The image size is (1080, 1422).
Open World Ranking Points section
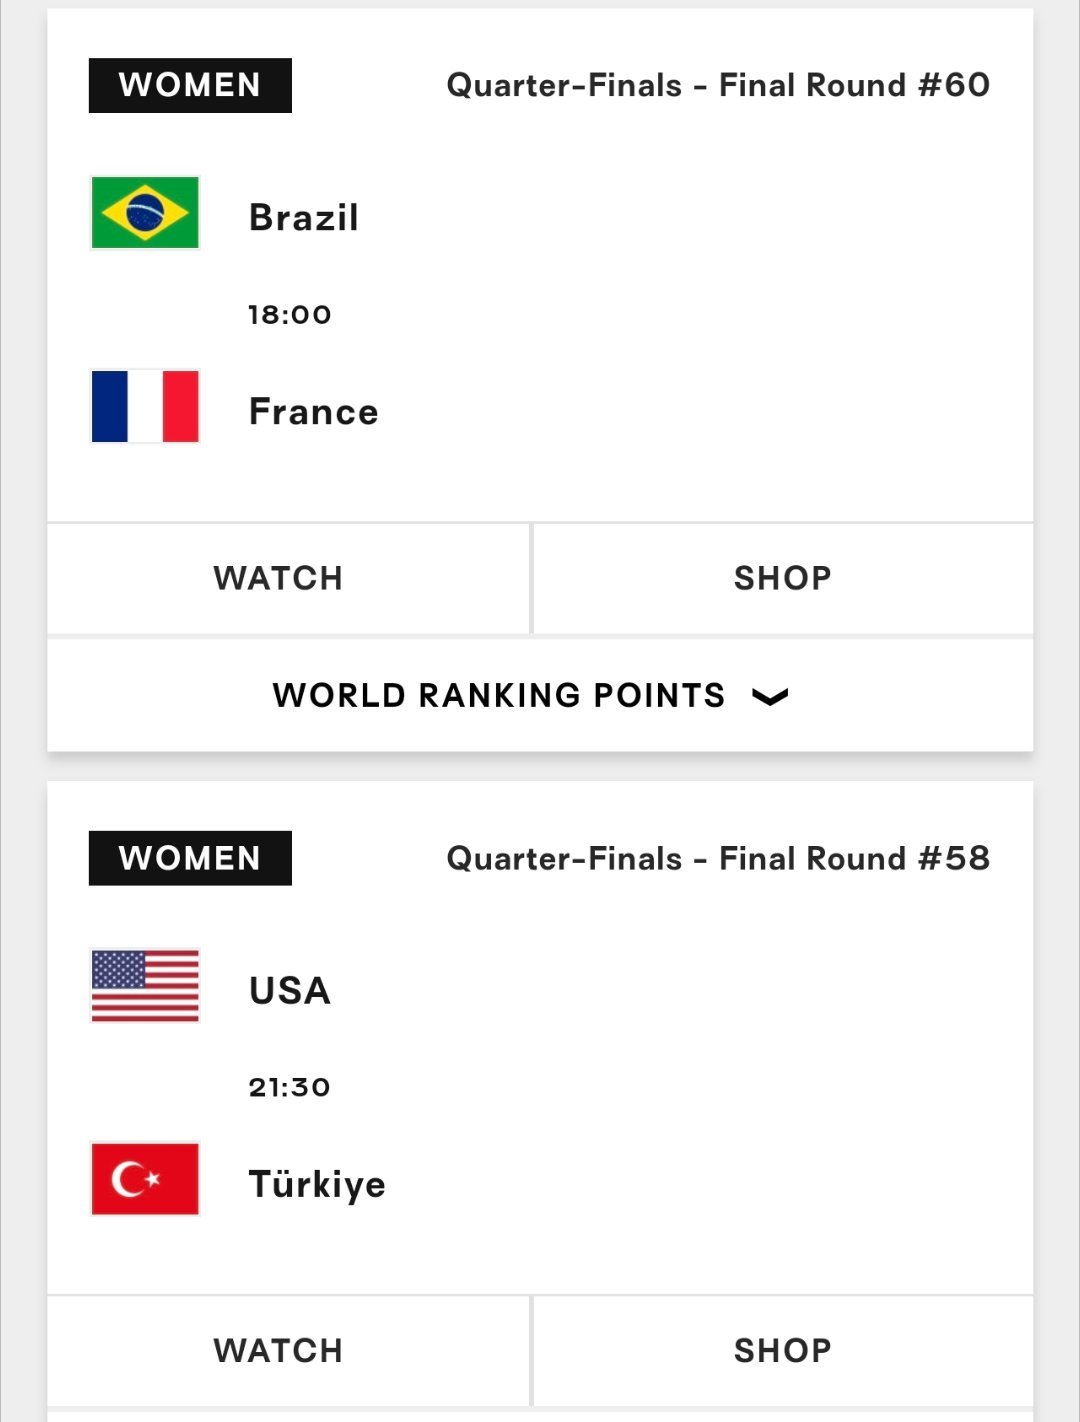click(x=540, y=695)
